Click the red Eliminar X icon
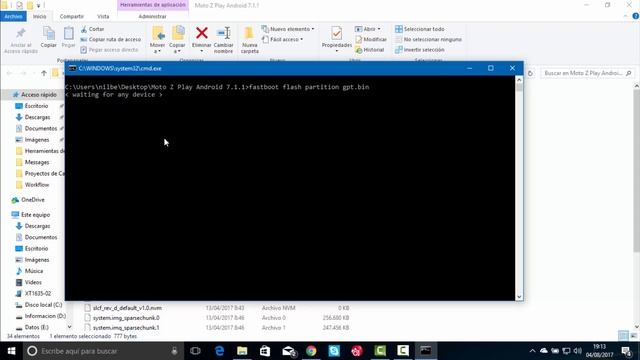The height and width of the screenshot is (360, 640). 202,33
